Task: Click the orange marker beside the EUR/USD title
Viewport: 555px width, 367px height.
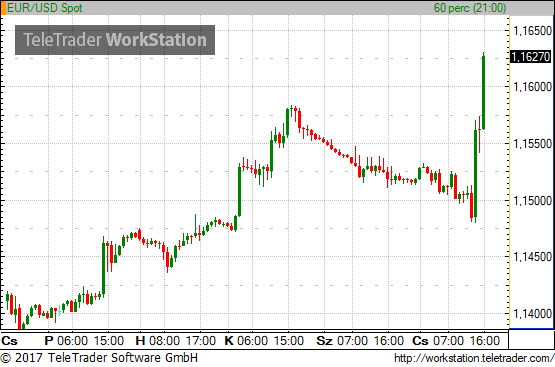Action: (x=3, y=8)
